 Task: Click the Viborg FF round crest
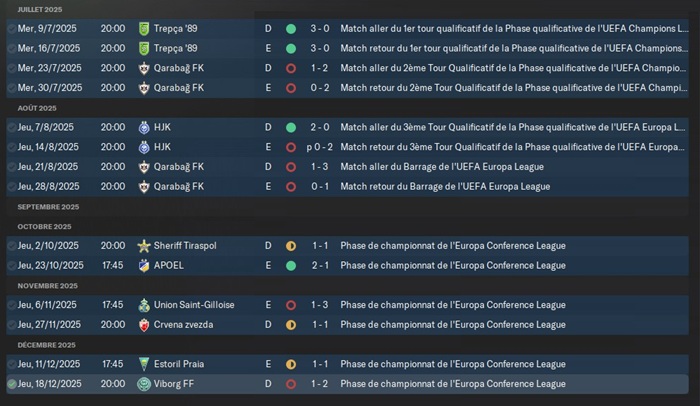click(x=144, y=384)
